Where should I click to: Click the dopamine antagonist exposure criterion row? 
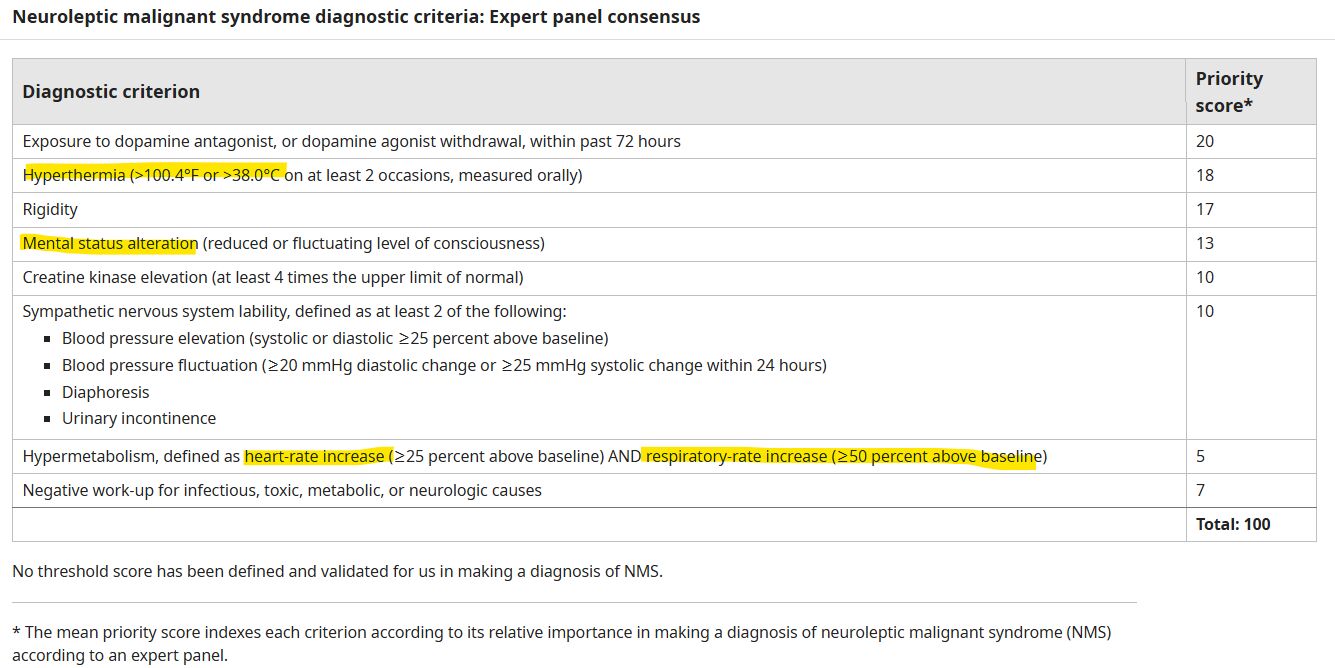[351, 141]
